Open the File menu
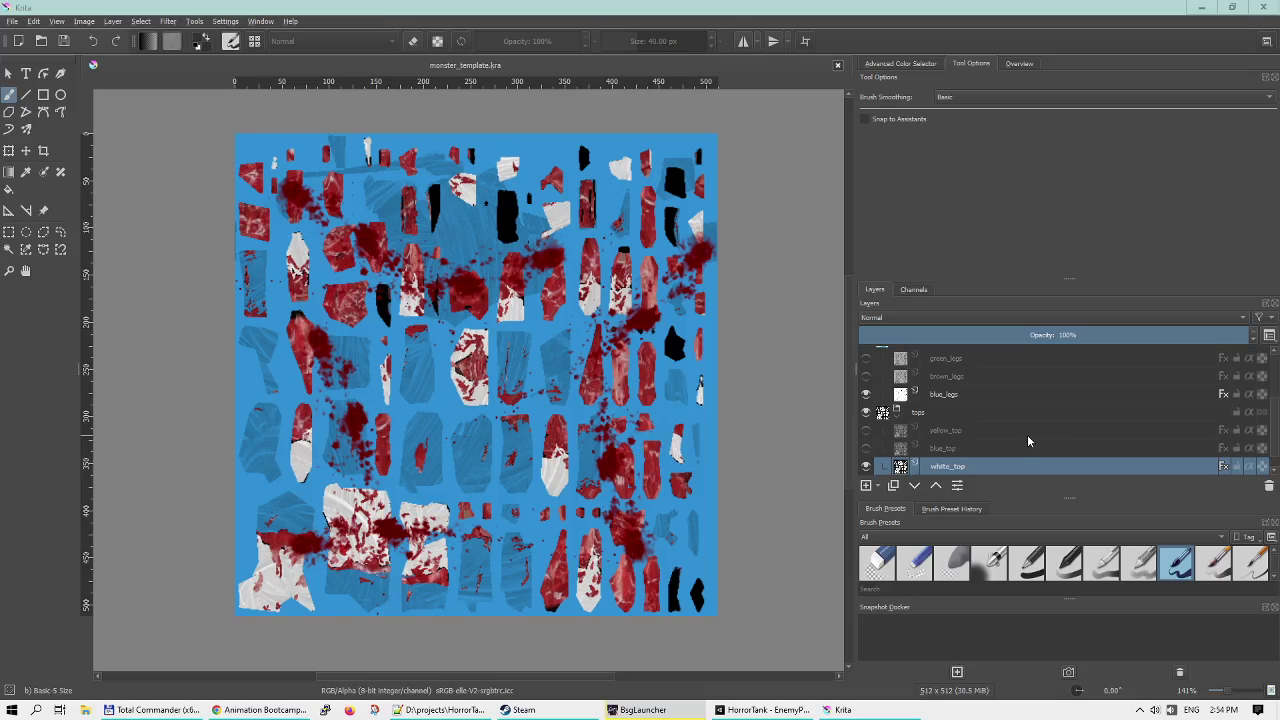Viewport: 1280px width, 720px height. coord(12,21)
